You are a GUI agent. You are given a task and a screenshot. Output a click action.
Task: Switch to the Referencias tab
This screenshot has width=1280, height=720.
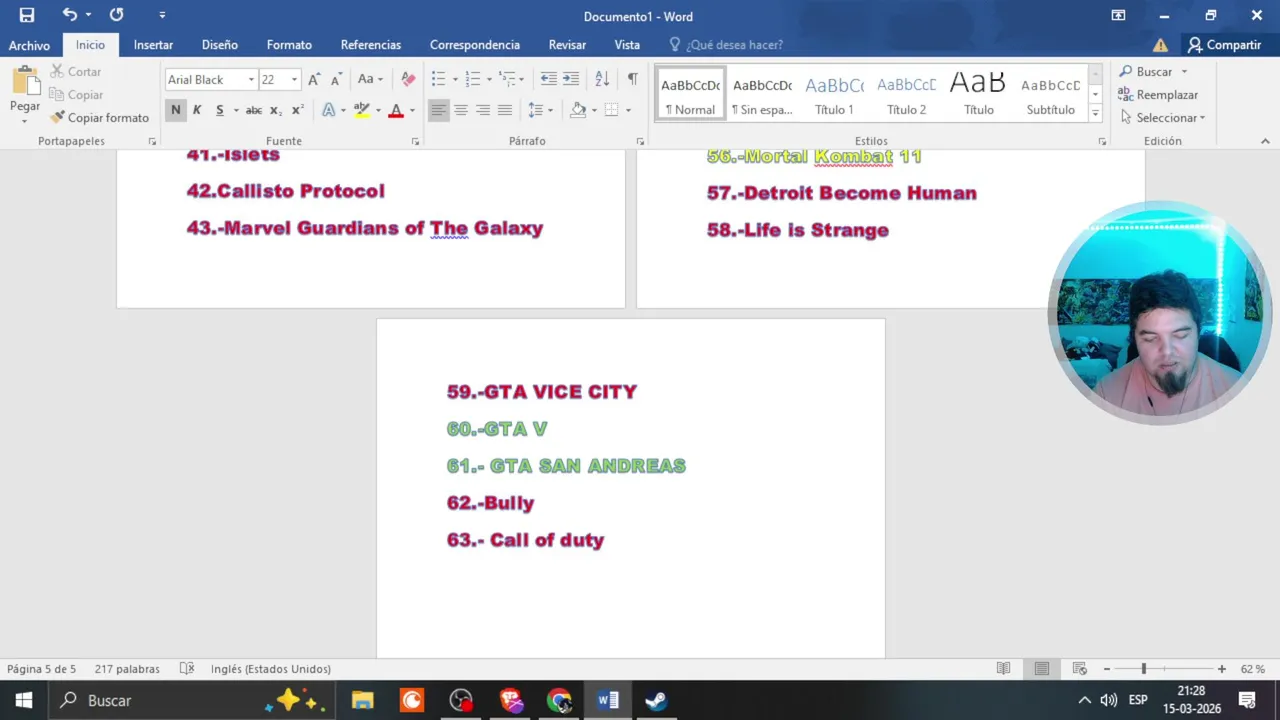click(371, 45)
